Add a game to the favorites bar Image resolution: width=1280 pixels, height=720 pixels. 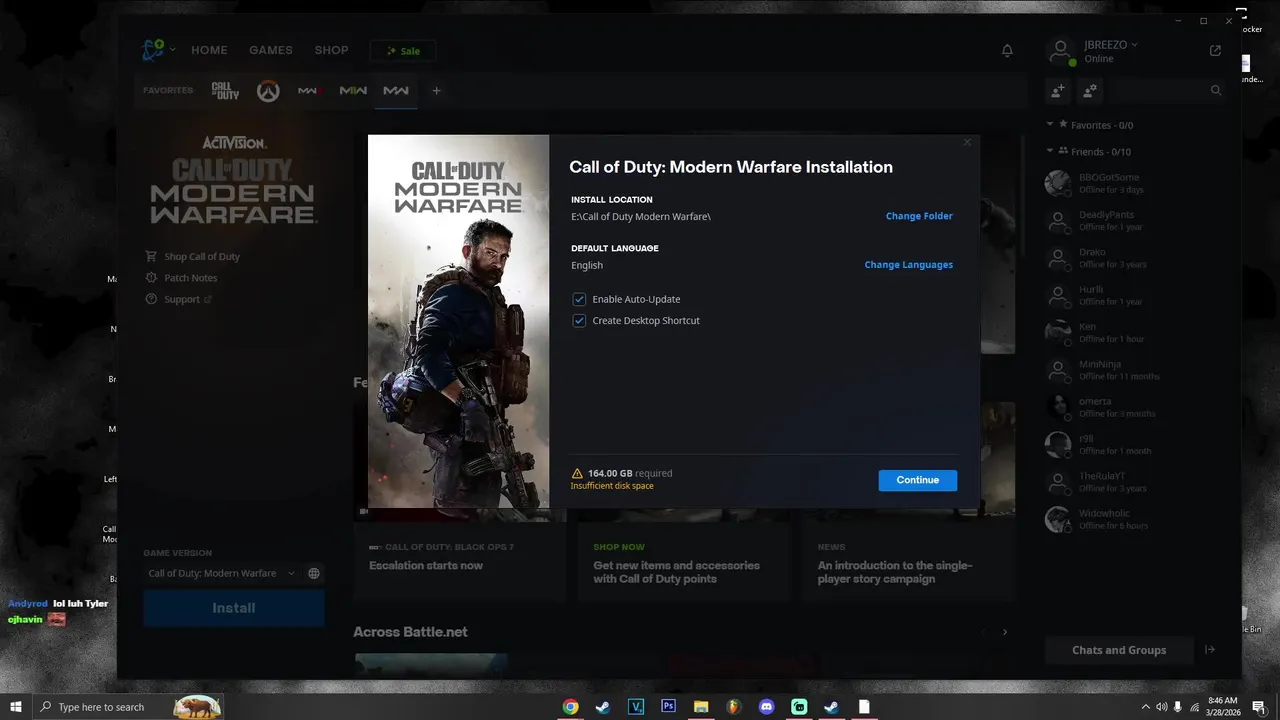coord(436,91)
